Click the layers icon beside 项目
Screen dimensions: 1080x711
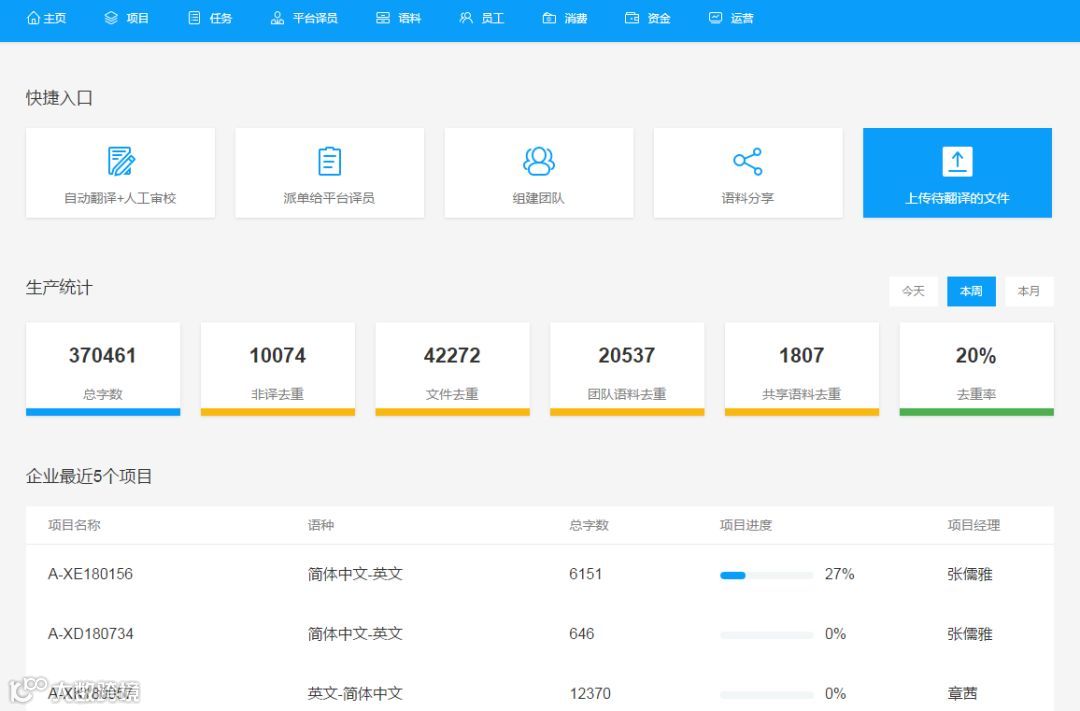[x=111, y=18]
